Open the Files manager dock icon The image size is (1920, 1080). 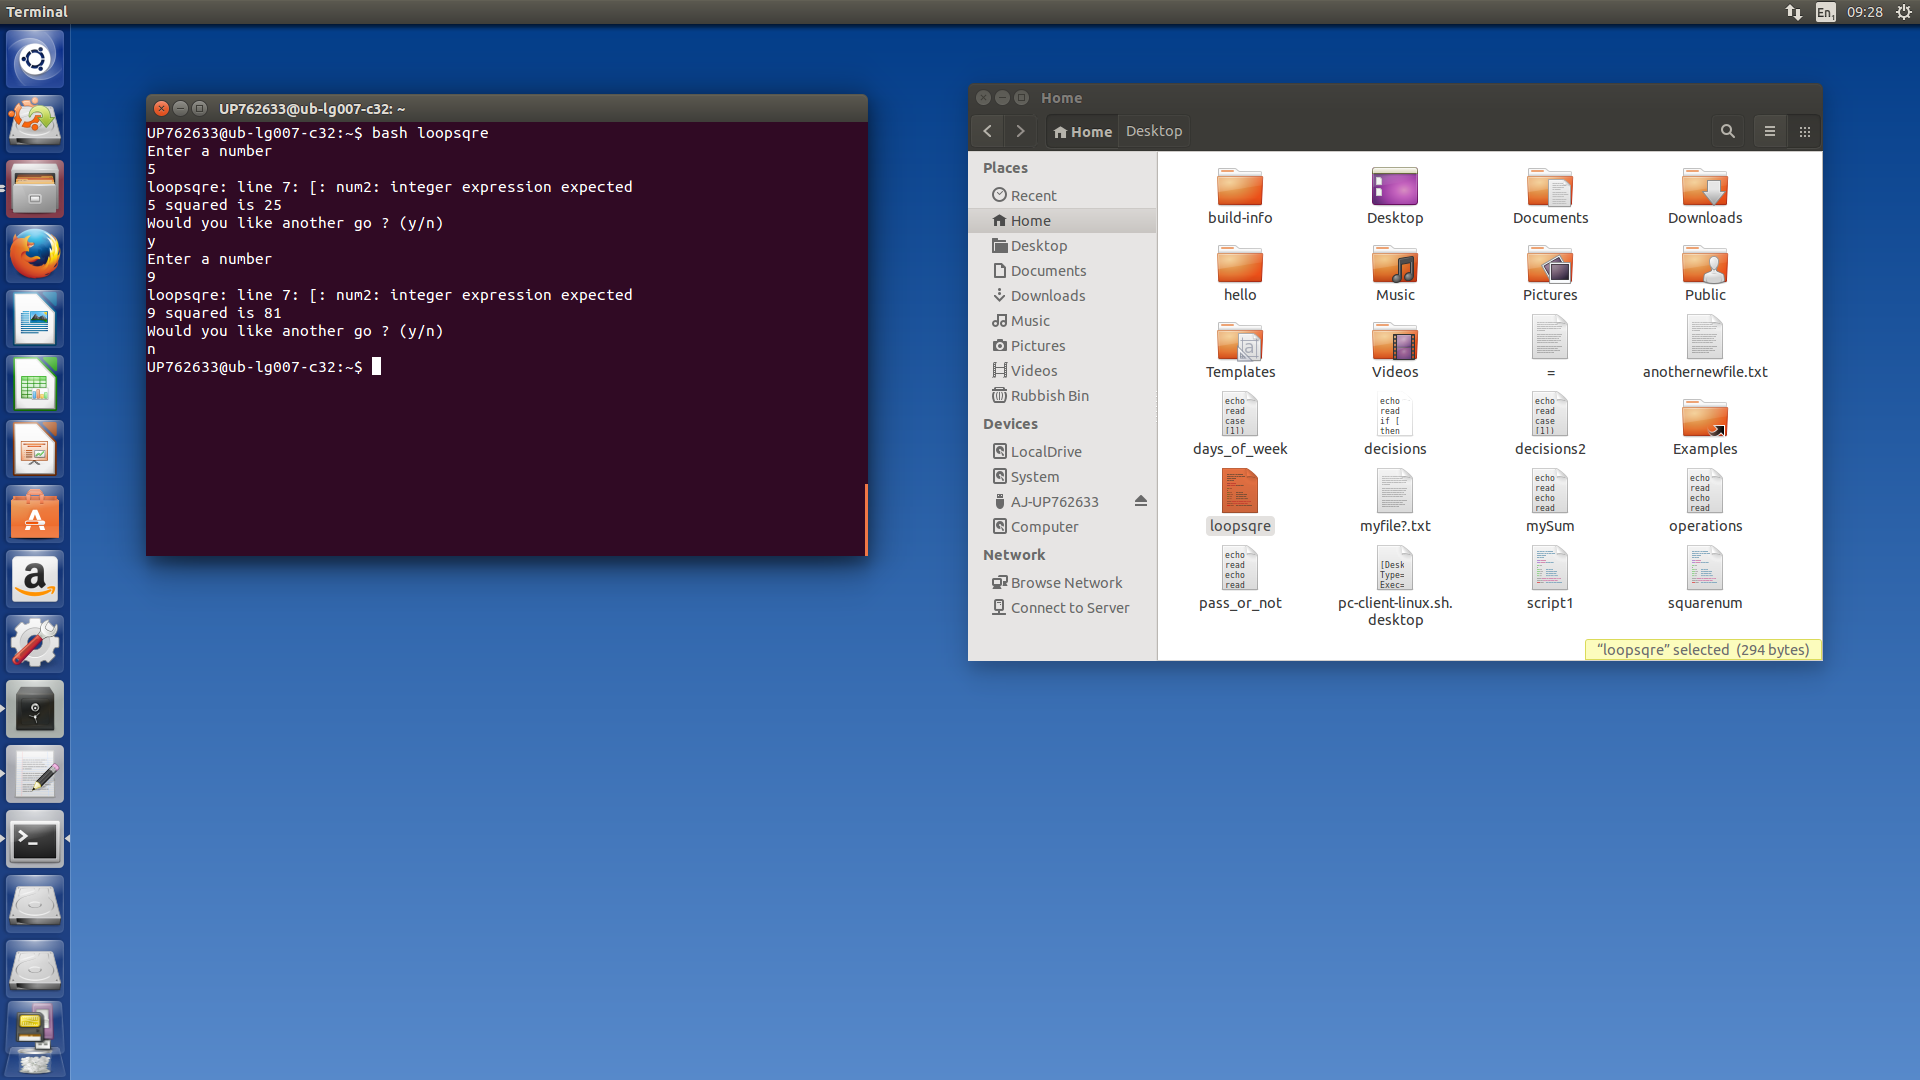click(35, 189)
